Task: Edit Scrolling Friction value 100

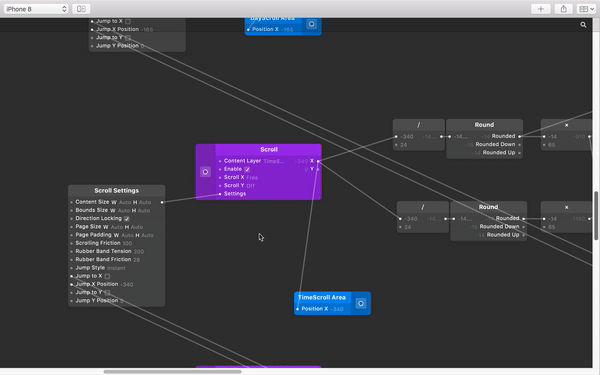Action: pos(127,243)
